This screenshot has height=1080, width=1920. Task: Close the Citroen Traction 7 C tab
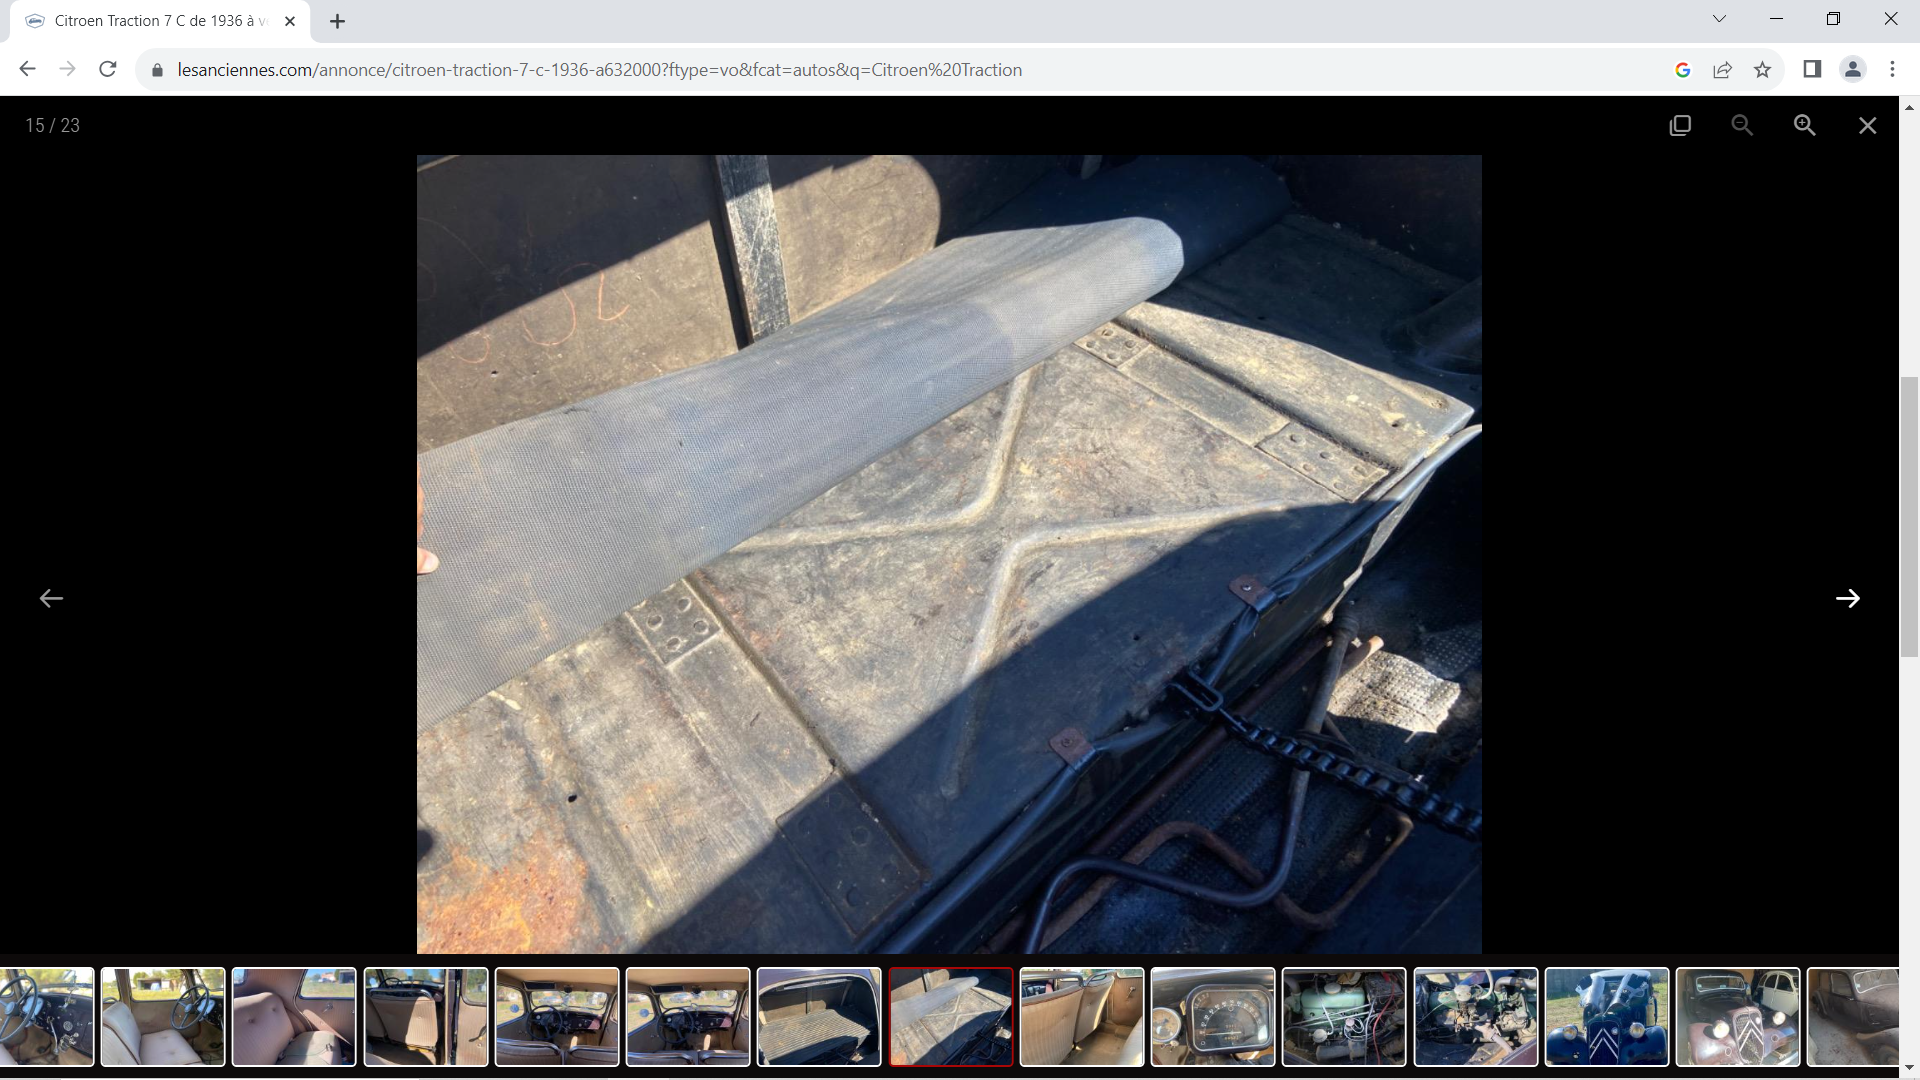click(290, 21)
